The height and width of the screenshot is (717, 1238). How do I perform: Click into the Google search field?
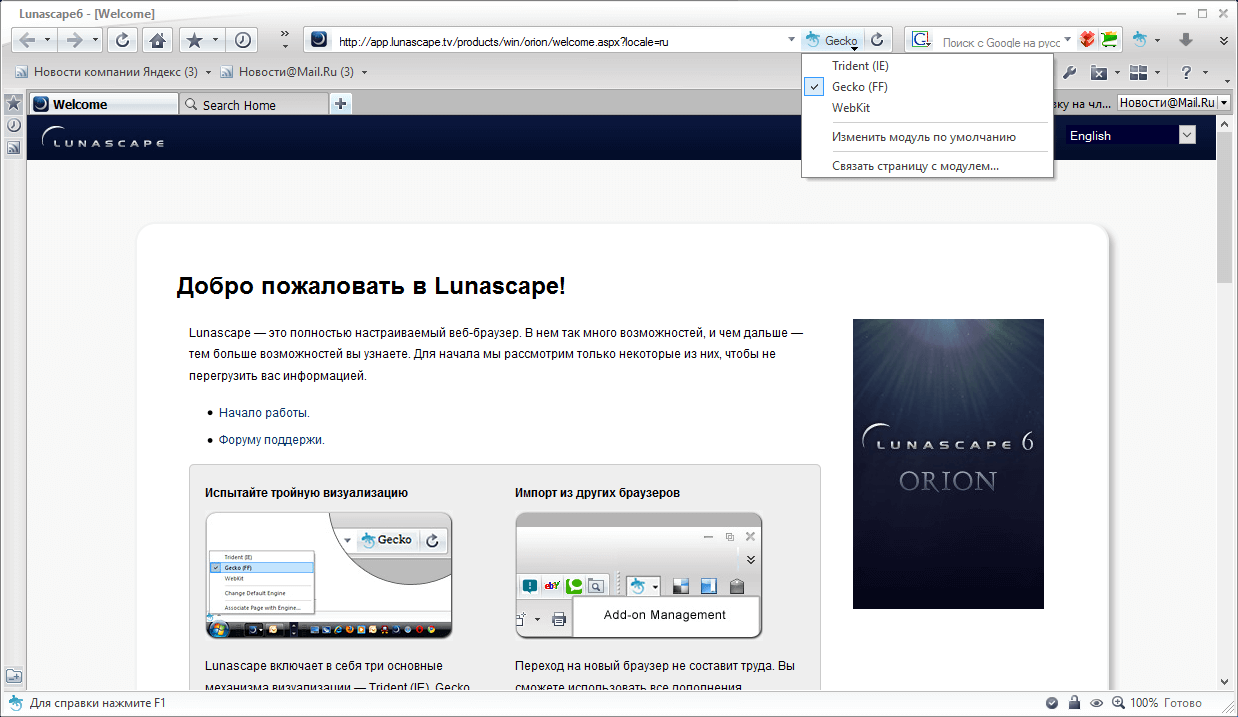click(1000, 42)
